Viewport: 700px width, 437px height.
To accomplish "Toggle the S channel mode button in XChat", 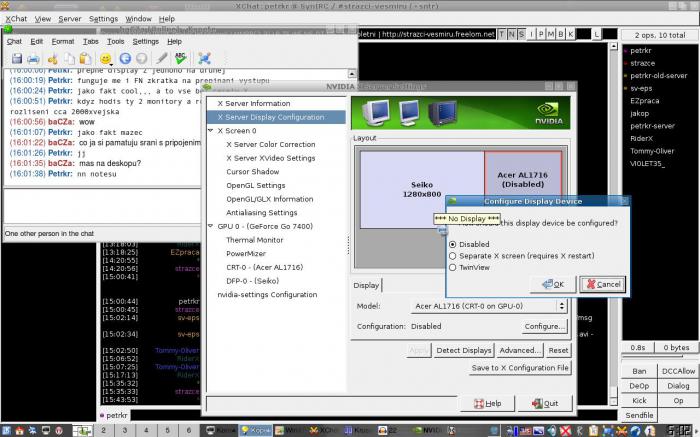I will tap(521, 34).
